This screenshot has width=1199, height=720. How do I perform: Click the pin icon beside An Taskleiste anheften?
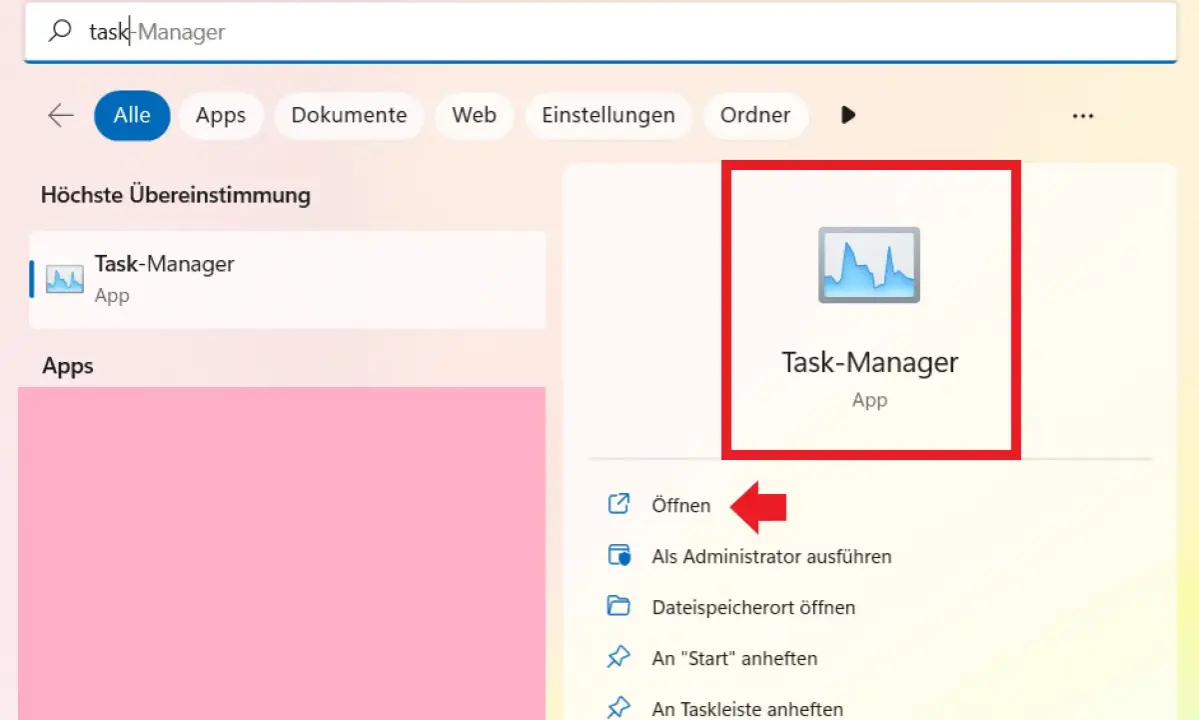[x=619, y=708]
